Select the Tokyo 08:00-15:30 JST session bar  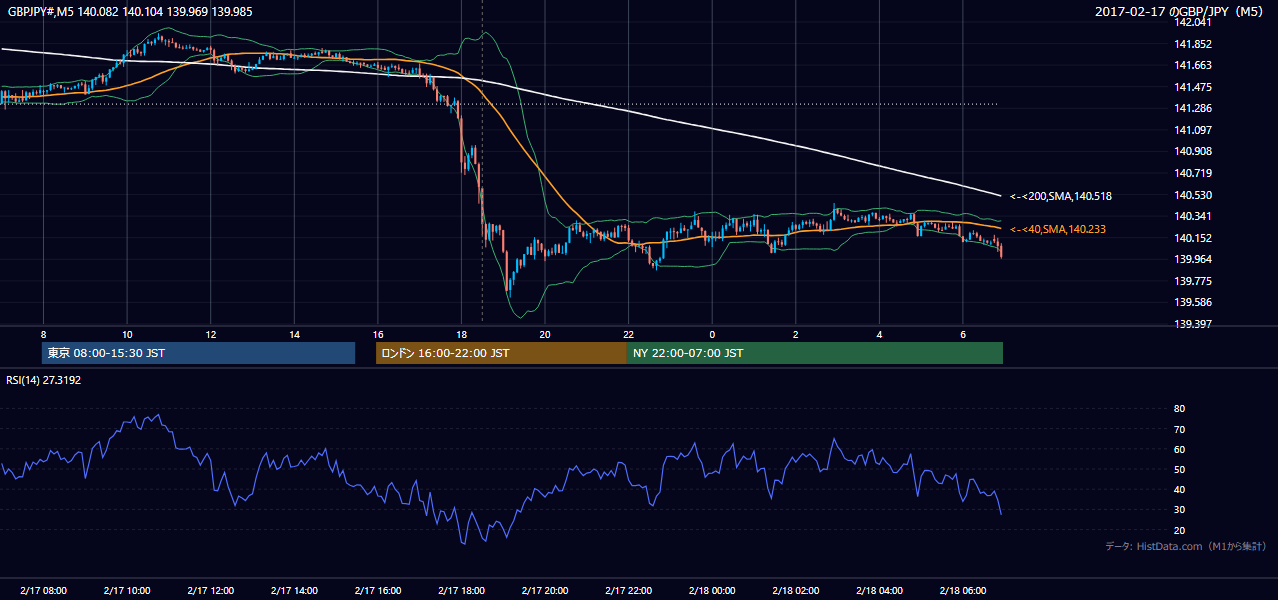198,353
